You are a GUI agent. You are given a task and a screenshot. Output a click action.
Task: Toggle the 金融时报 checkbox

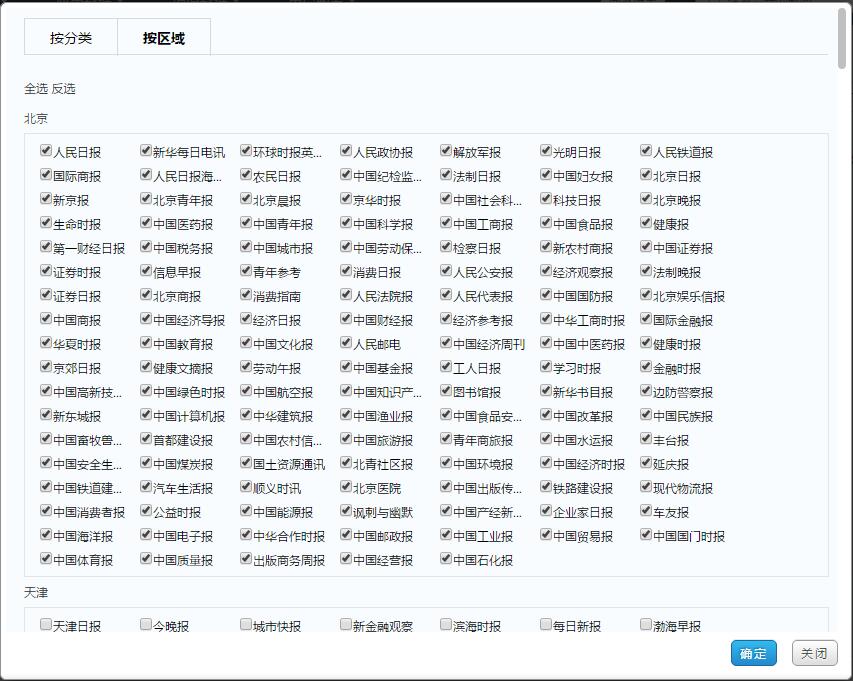pos(646,366)
